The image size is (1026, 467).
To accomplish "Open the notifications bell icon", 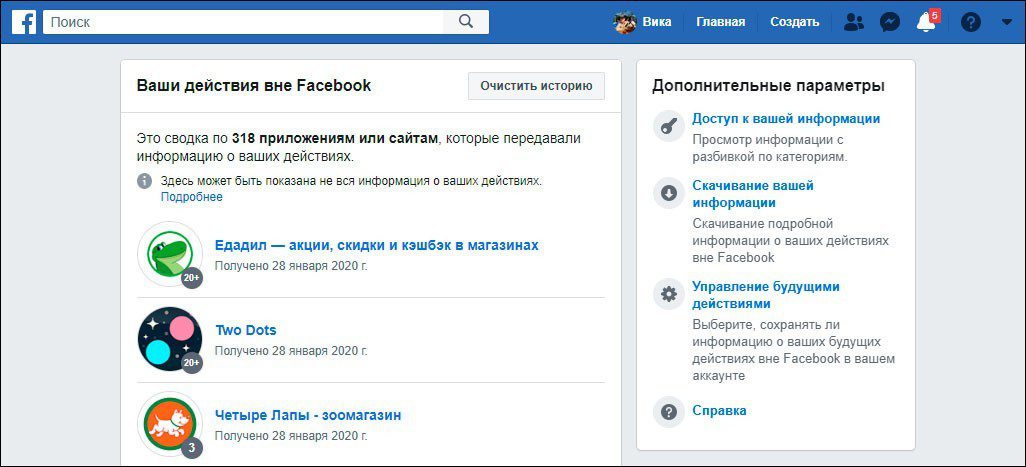I will (925, 23).
